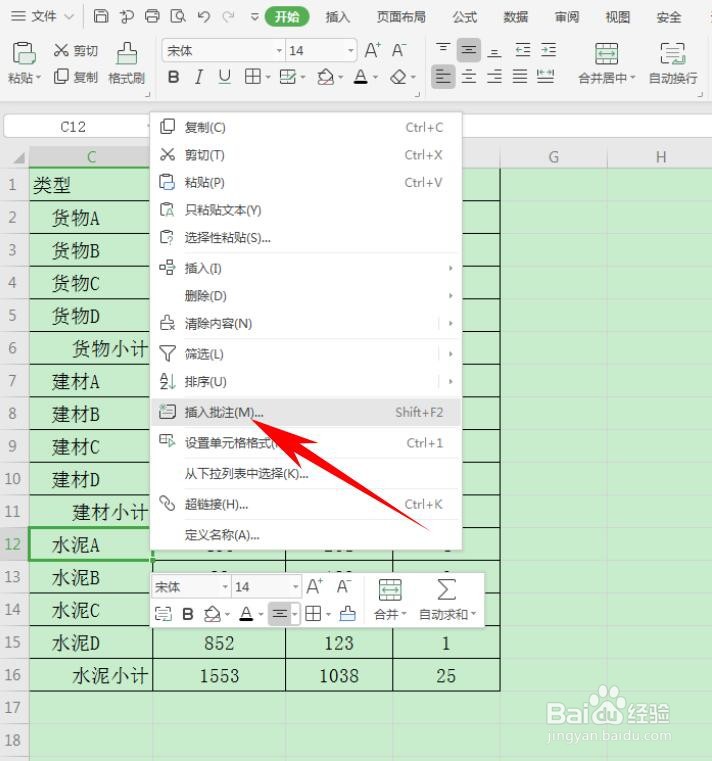This screenshot has height=761, width=712.
Task: Open the Merge and Center dropdown arrow
Action: point(632,78)
